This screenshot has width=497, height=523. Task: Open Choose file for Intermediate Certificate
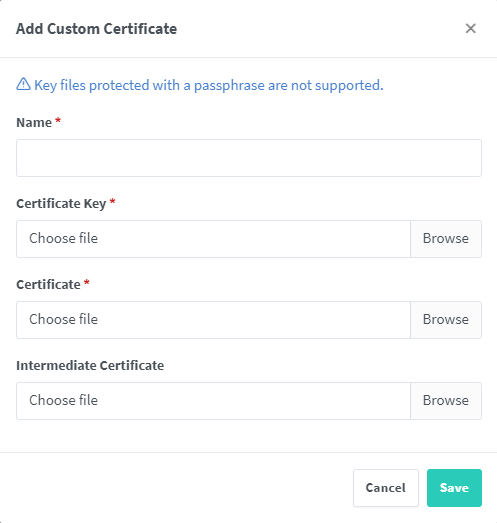tap(213, 401)
